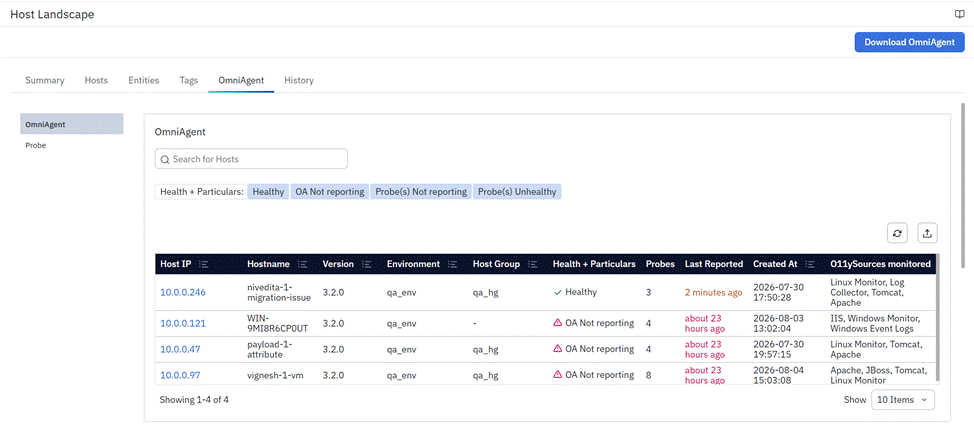Open the documentation book icon

coord(960,14)
